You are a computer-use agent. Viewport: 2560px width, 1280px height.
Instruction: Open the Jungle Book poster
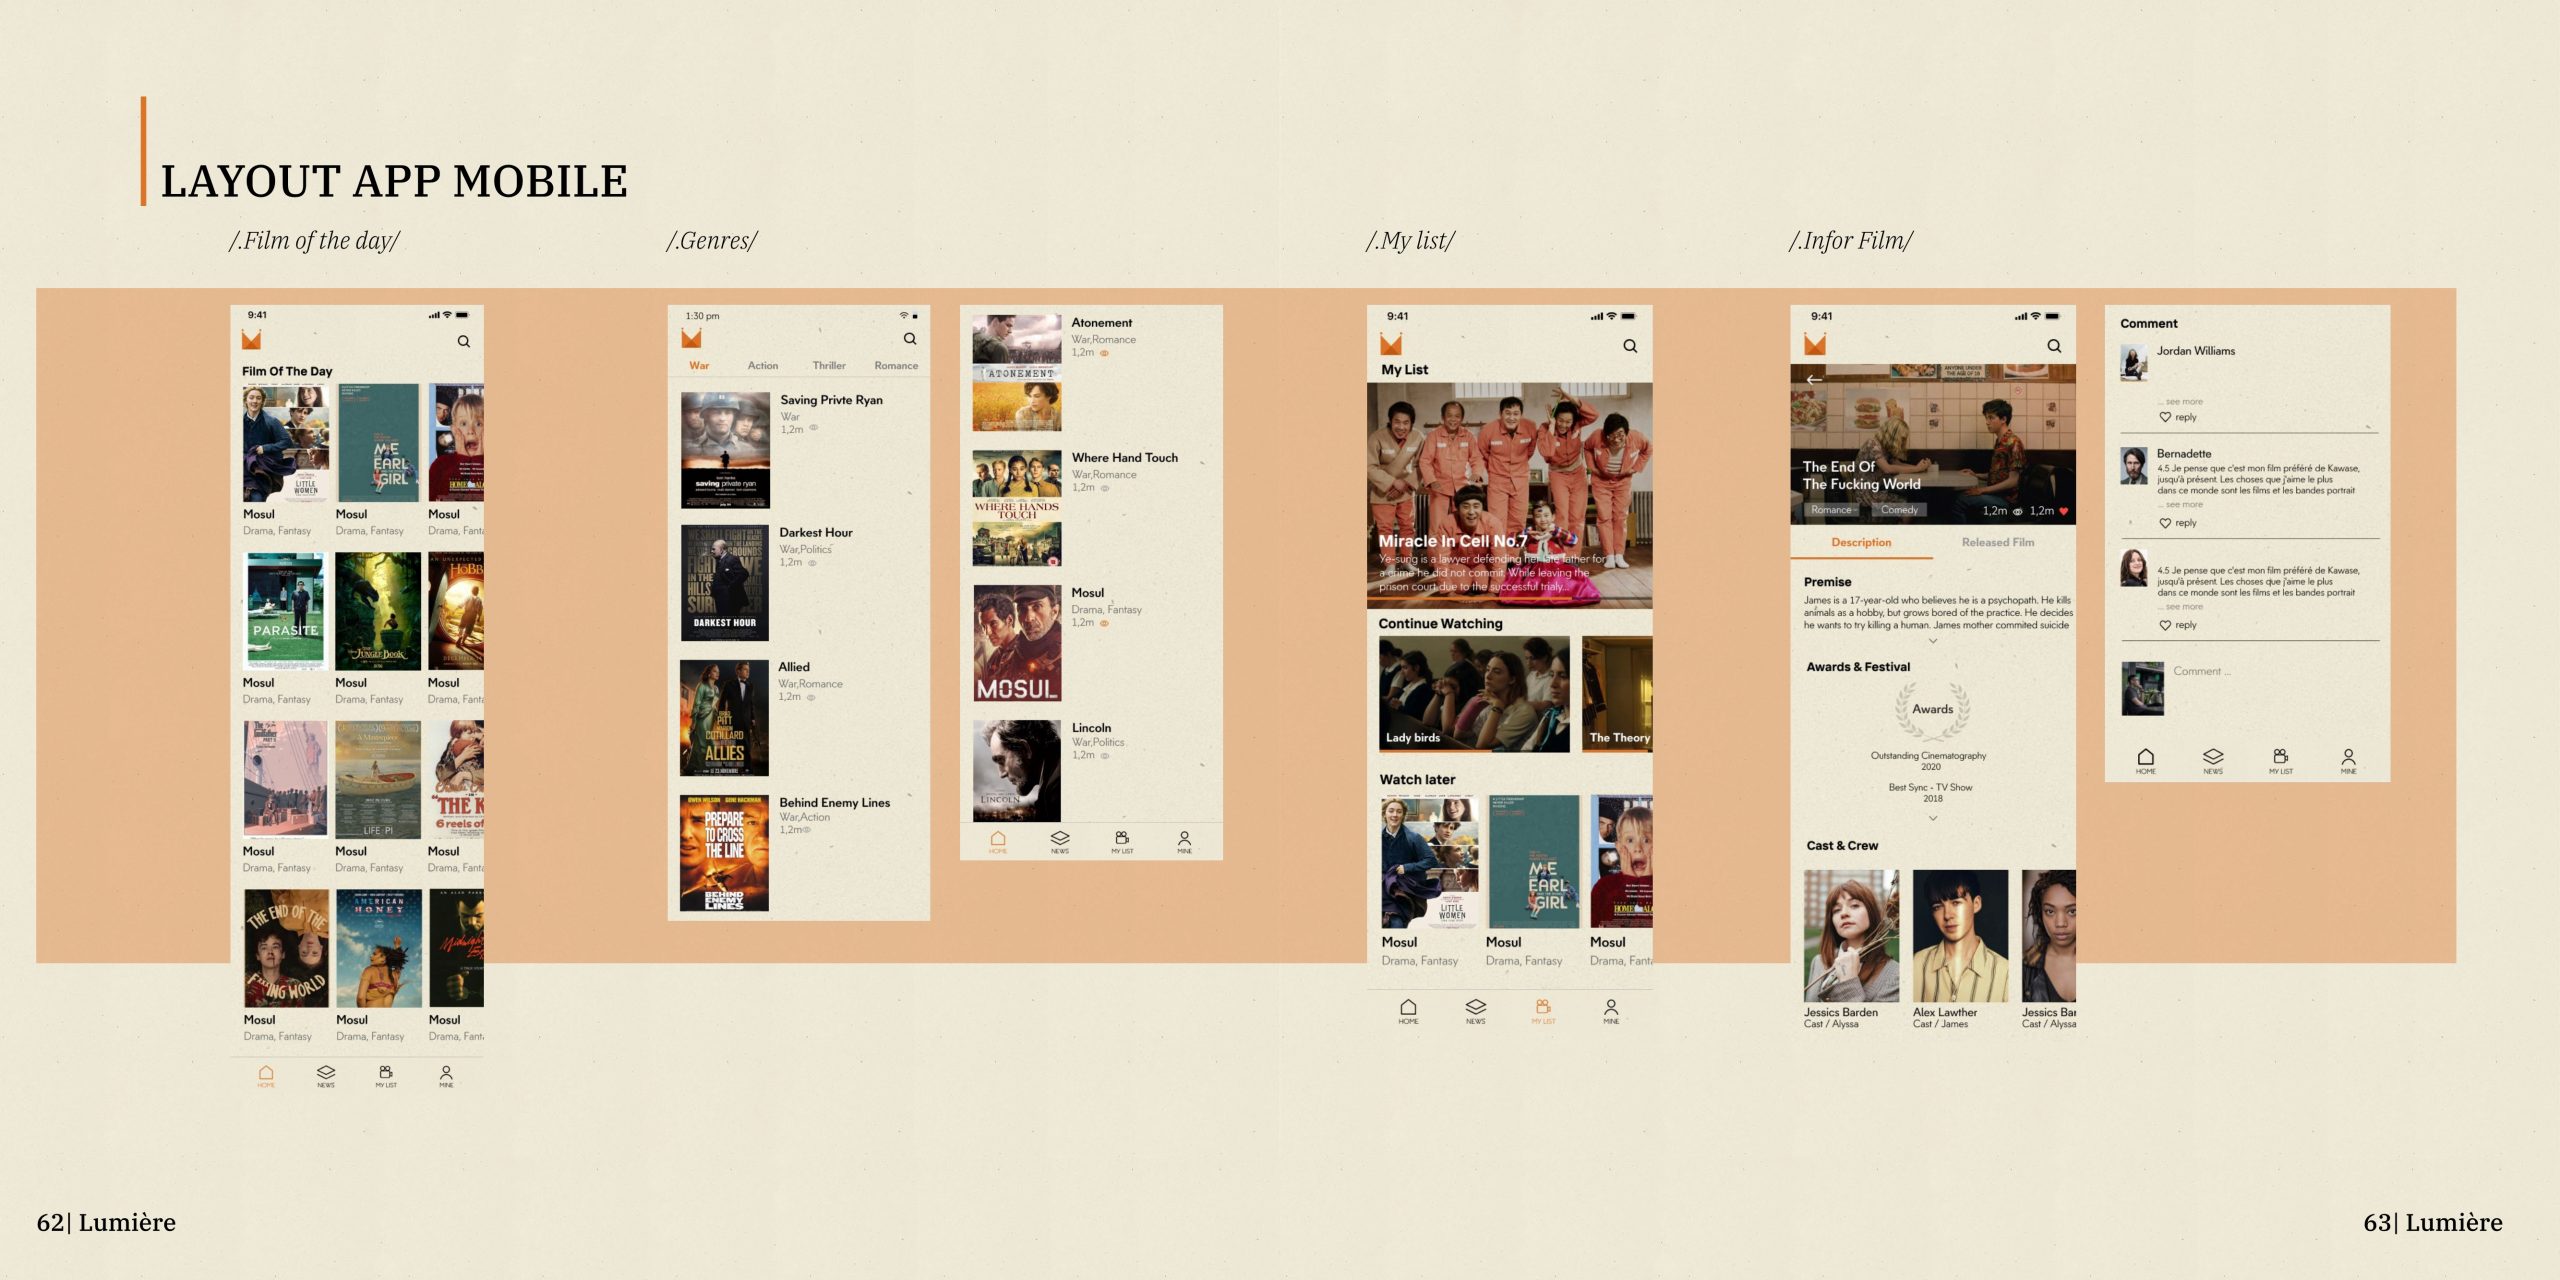(x=378, y=611)
